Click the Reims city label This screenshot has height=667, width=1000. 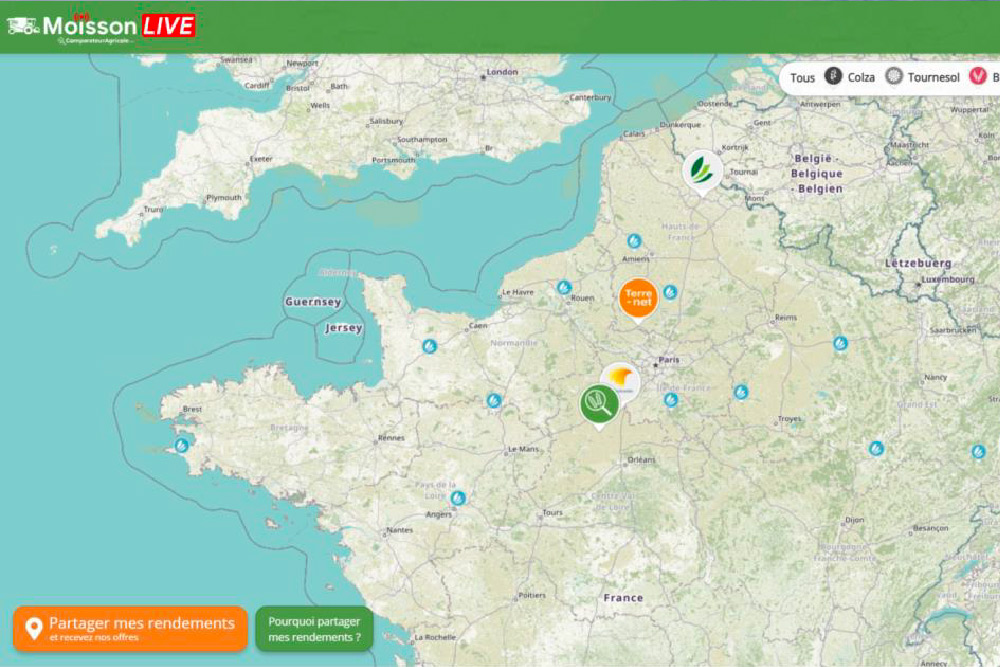[786, 317]
